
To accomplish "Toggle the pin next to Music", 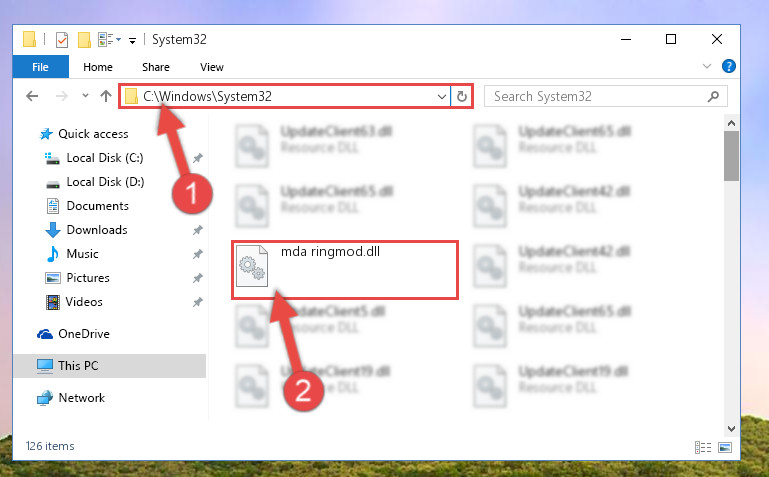I will [198, 254].
